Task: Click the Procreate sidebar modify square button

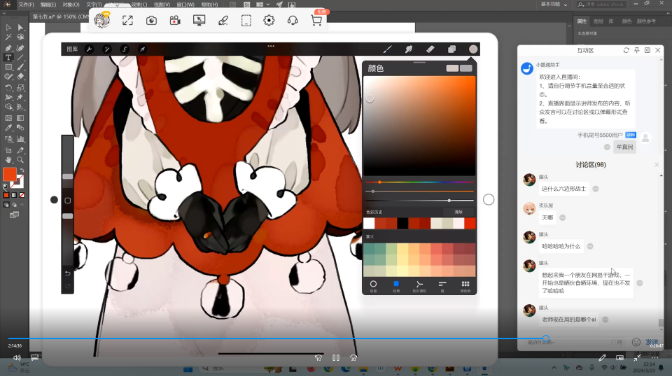Action: [x=68, y=201]
